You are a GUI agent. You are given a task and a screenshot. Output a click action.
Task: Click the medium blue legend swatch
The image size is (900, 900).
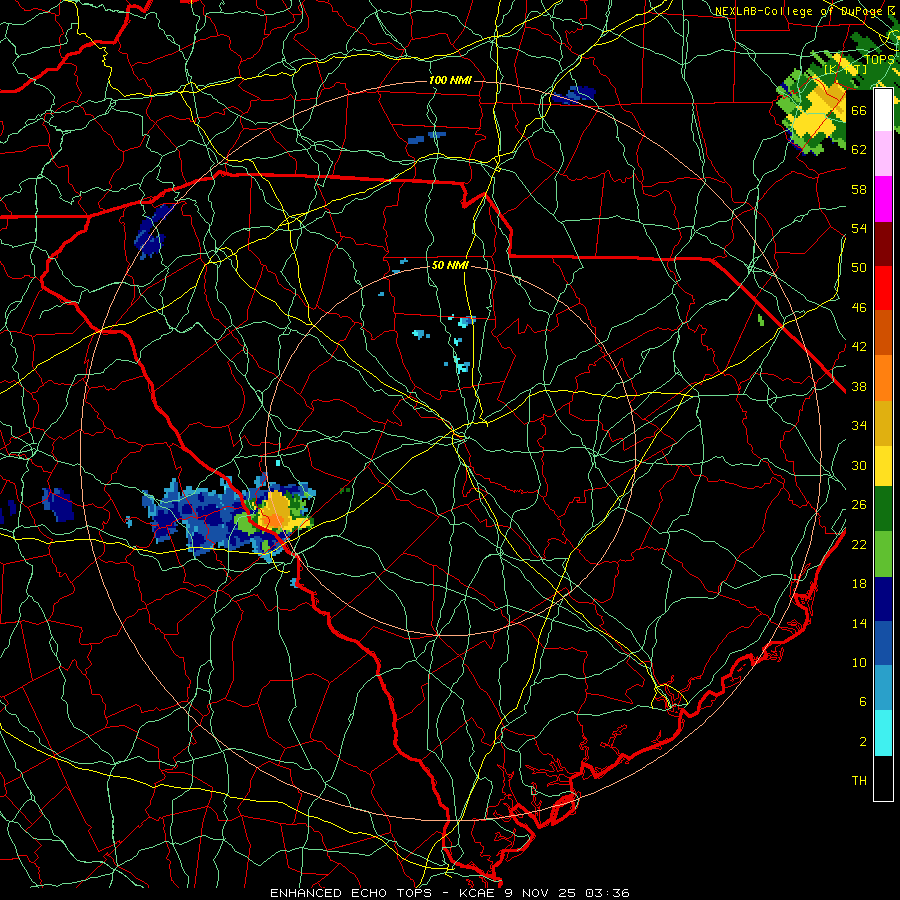coord(883,643)
